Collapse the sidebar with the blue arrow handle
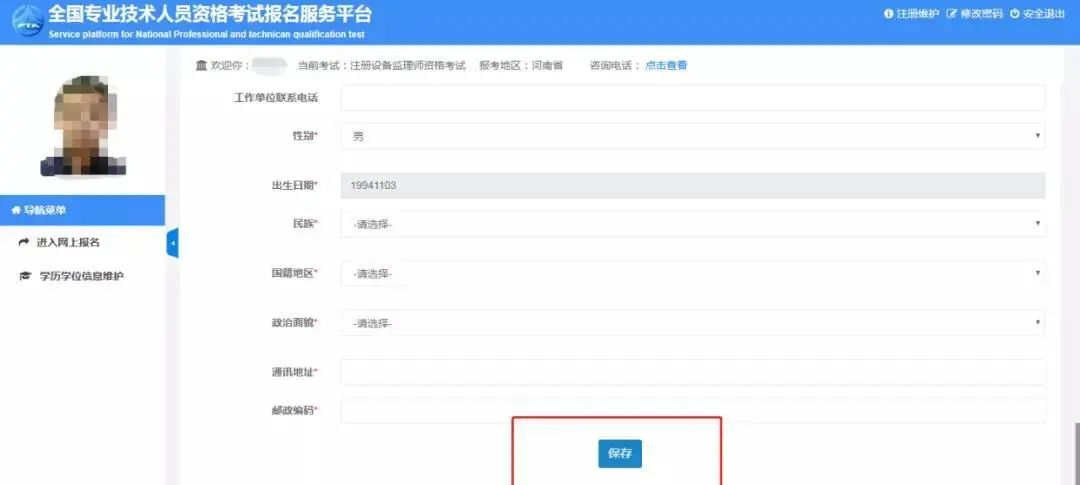This screenshot has height=485, width=1080. coord(172,243)
